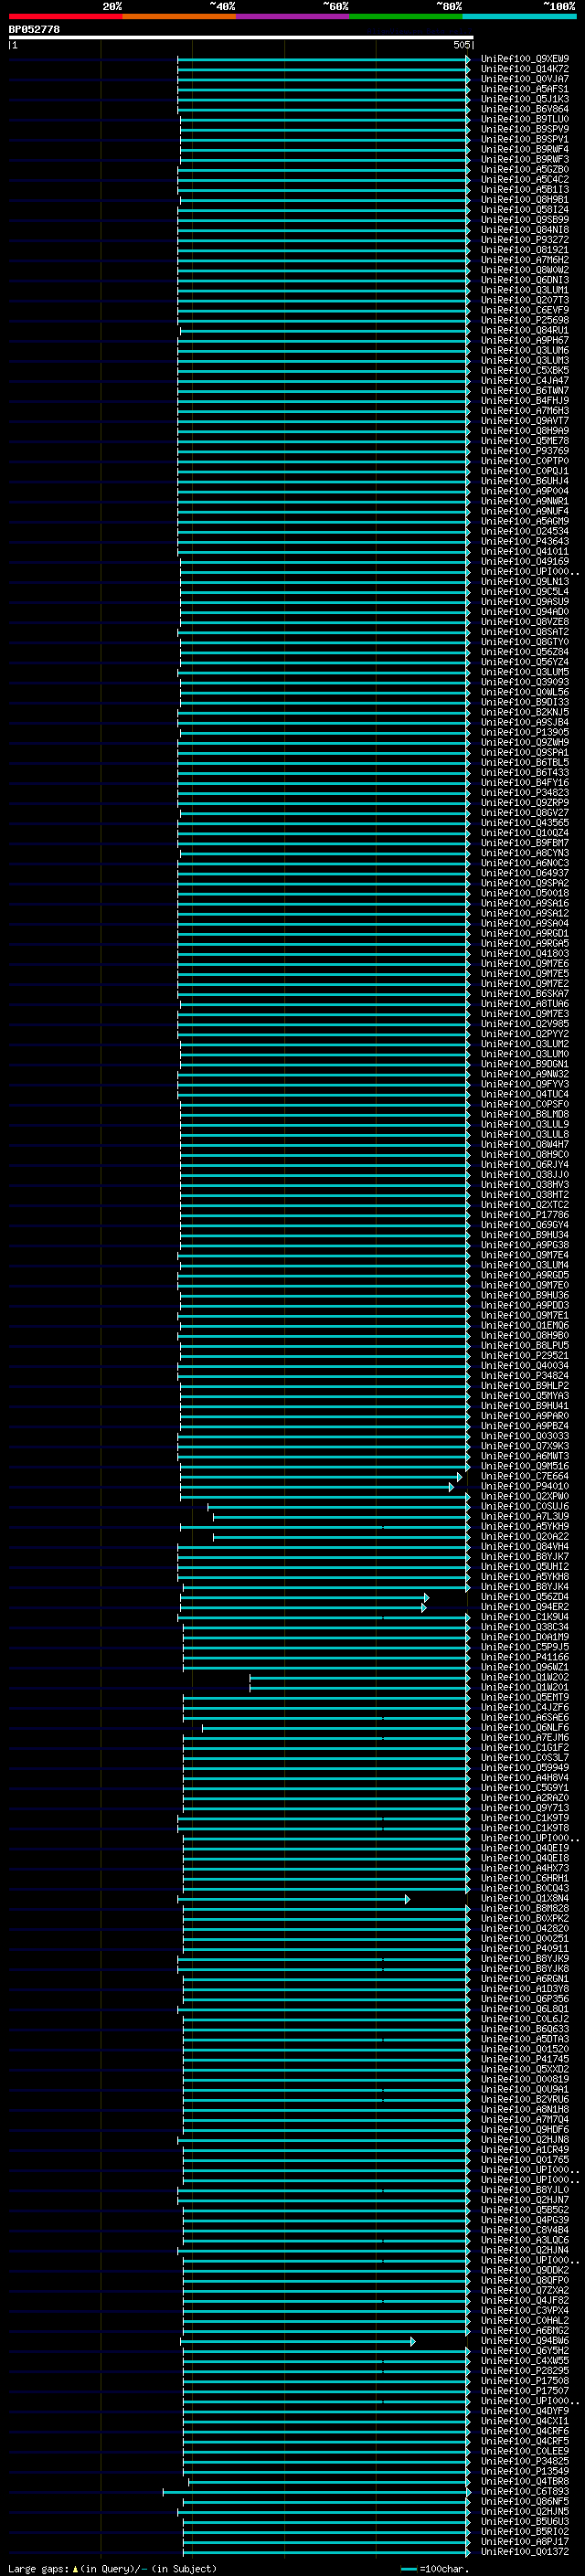
Task: Click the alignment bar for UniRef100_Q9XEW9
Action: 323,59
